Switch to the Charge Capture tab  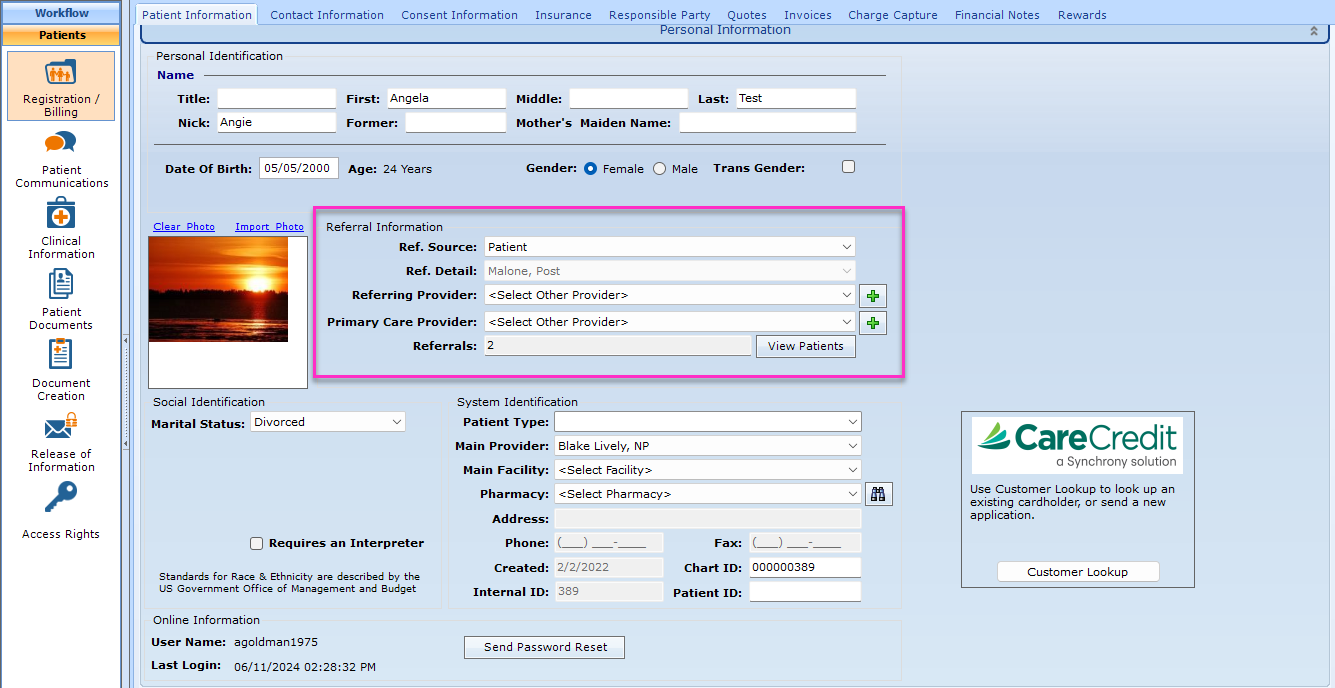tap(892, 14)
